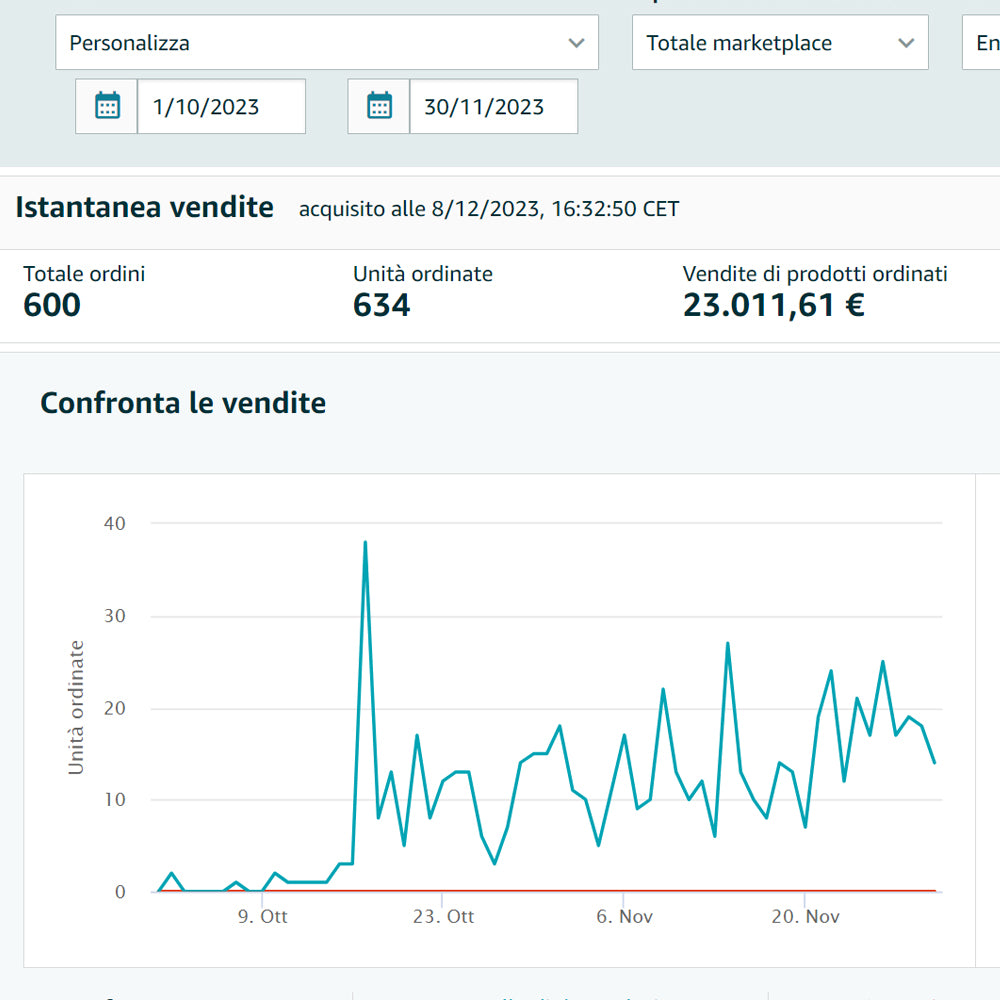This screenshot has width=1000, height=1000.
Task: Expand the partially visible dropdown beside Totale marketplace
Action: pyautogui.click(x=982, y=43)
